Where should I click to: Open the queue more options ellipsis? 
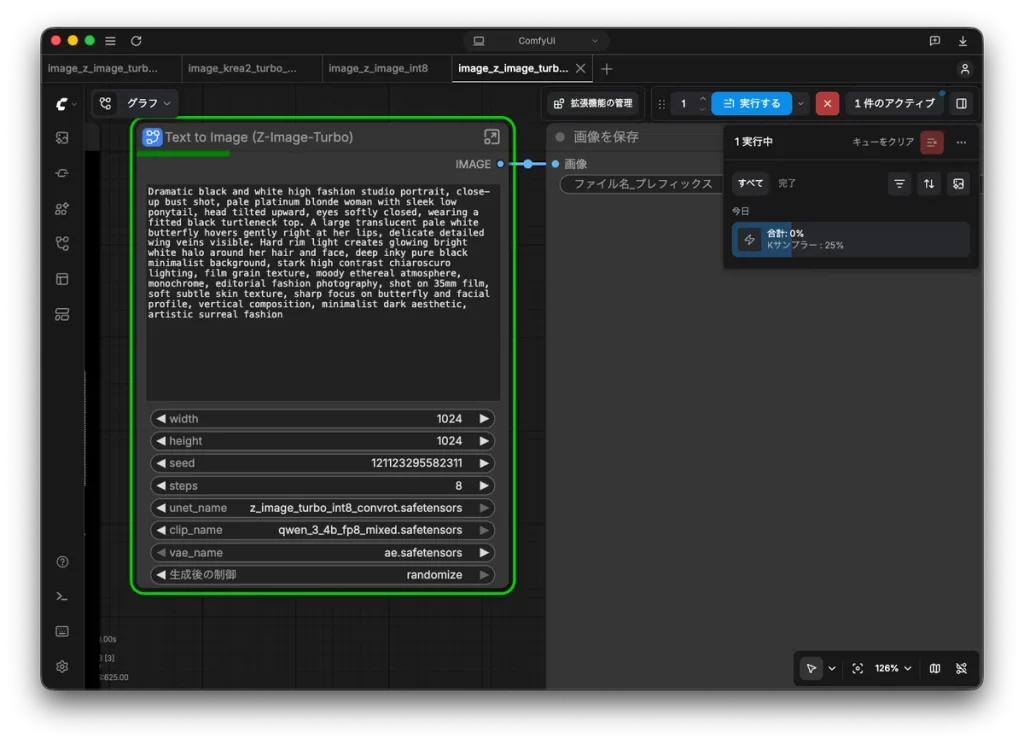(961, 142)
